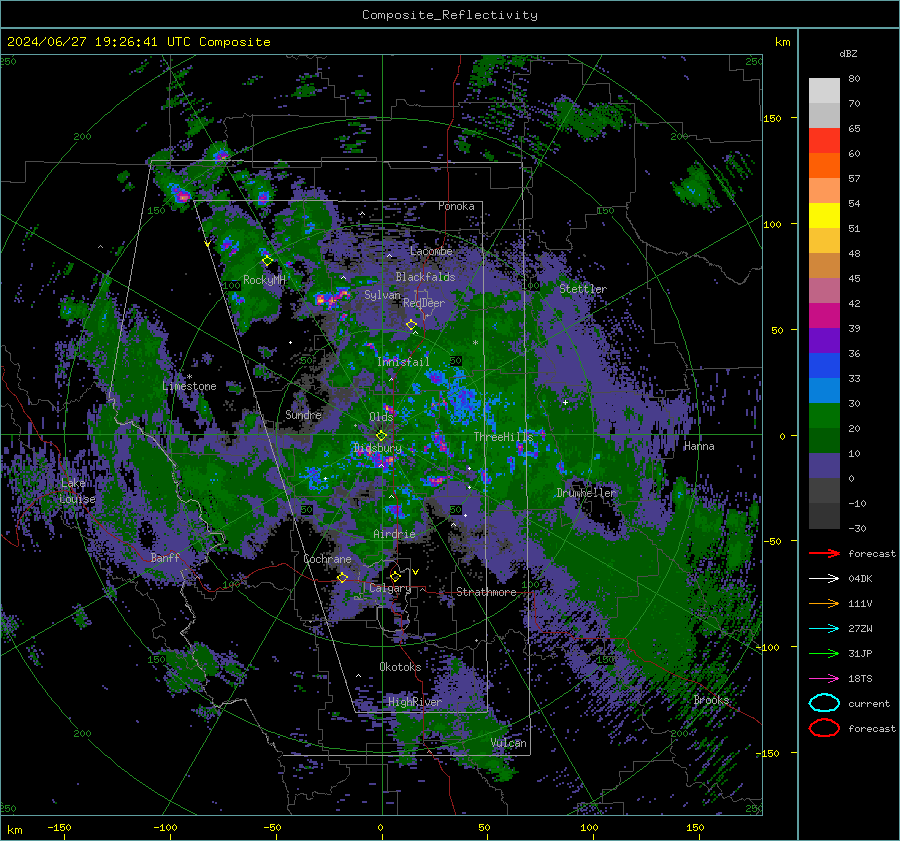The width and height of the screenshot is (900, 841).
Task: Click the Limestone label
Action: (189, 386)
